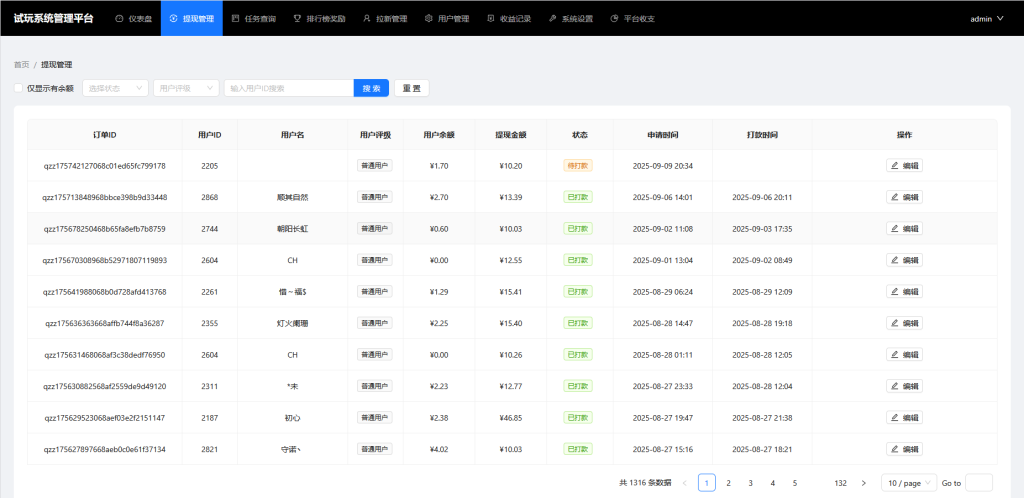This screenshot has height=498, width=1024.
Task: Open the 用户评级 rating dropdown filter
Action: click(186, 88)
